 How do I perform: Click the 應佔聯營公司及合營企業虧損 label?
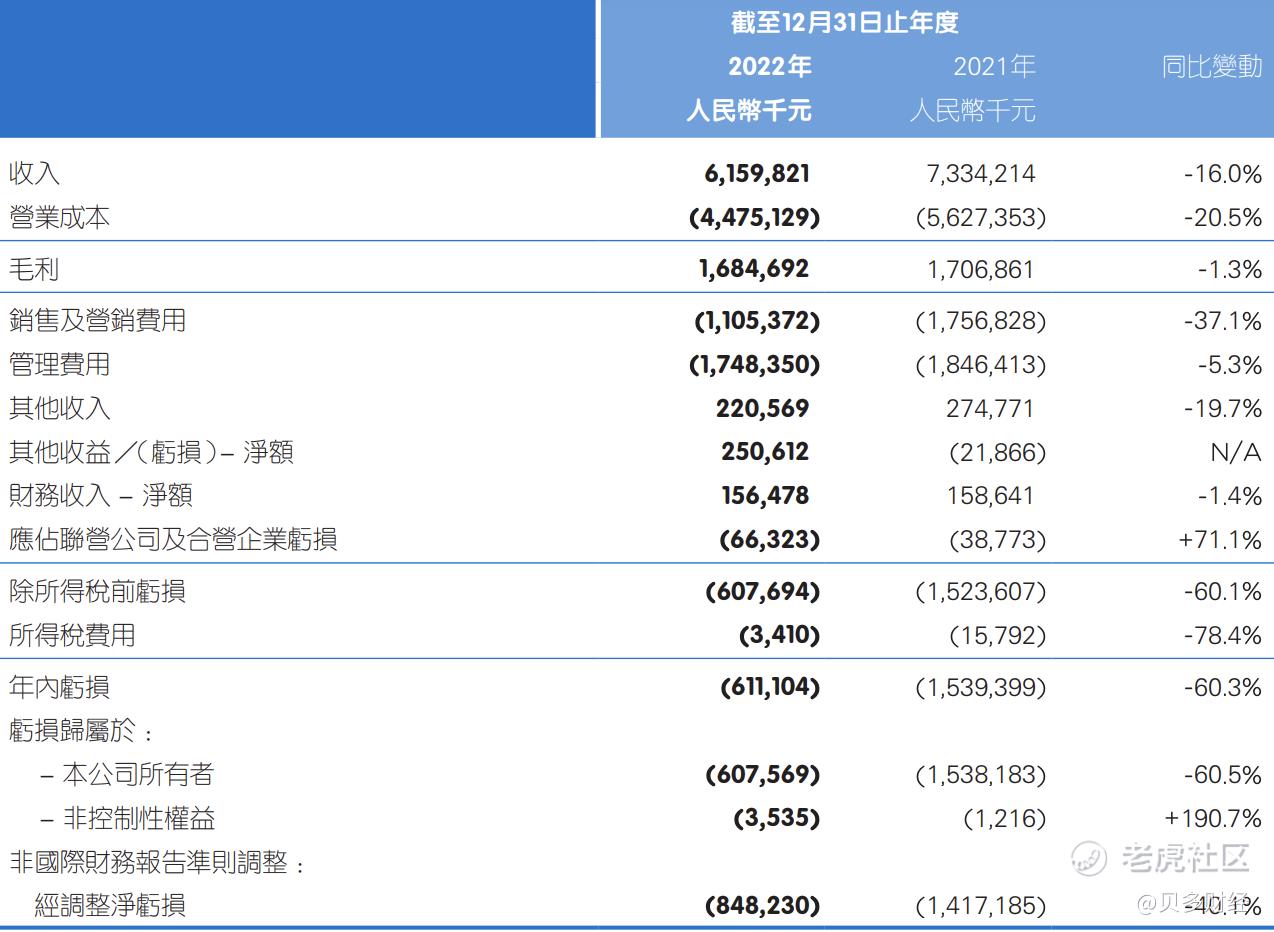point(172,540)
